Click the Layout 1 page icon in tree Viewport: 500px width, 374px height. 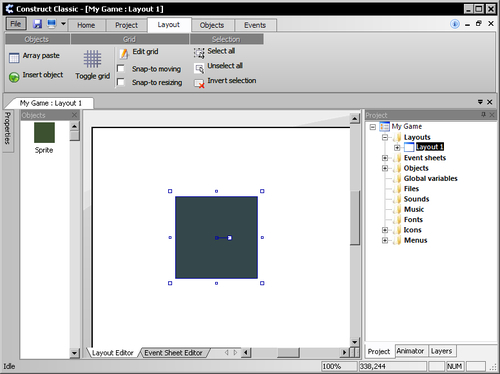coord(409,147)
